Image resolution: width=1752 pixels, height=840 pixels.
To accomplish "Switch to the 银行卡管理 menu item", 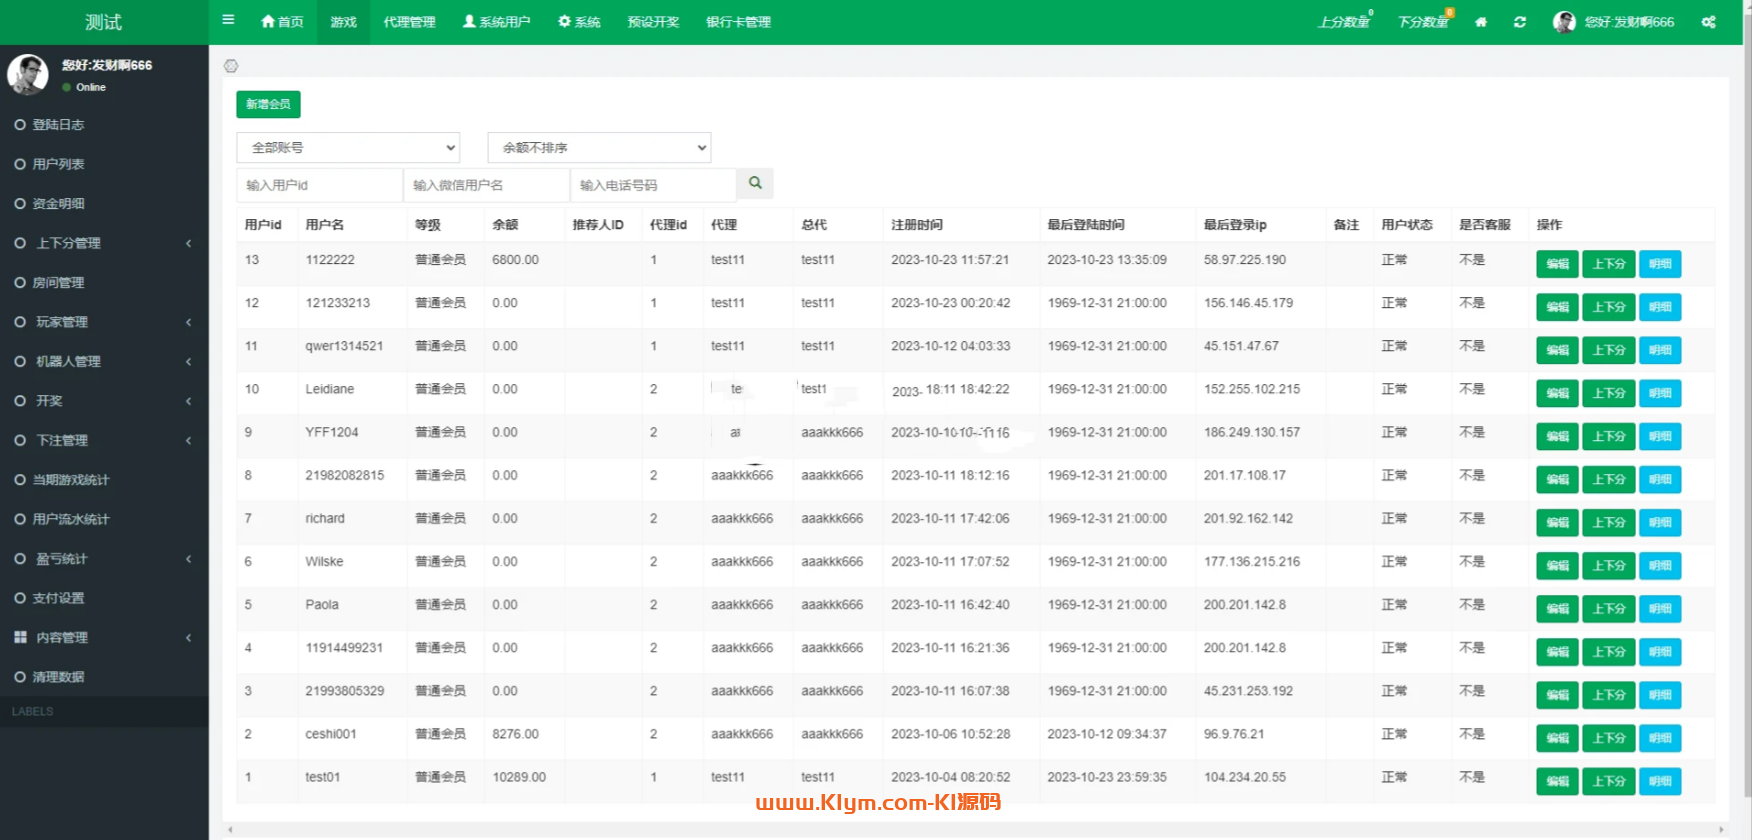I will 738,22.
